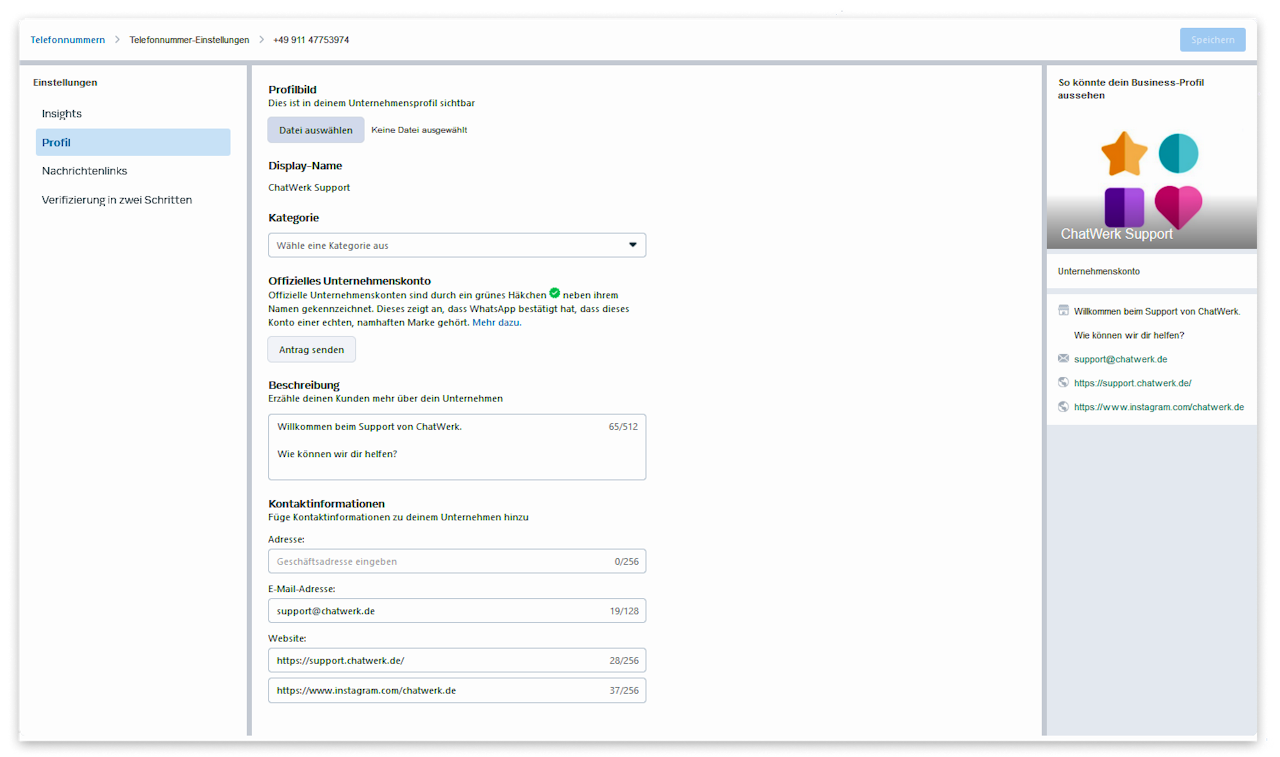Click the Telefonnummern breadcrumb link
1280x757 pixels.
pyautogui.click(x=68, y=40)
